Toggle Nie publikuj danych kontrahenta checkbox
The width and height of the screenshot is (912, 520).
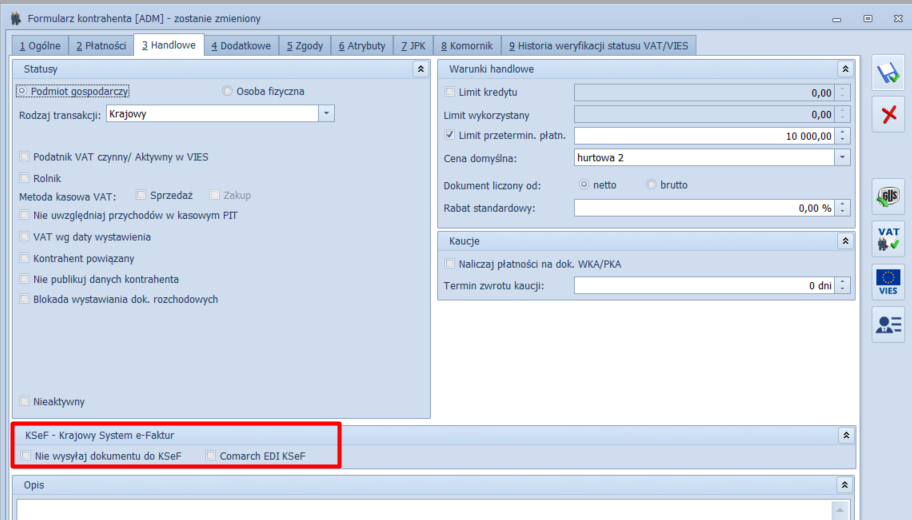(x=24, y=279)
